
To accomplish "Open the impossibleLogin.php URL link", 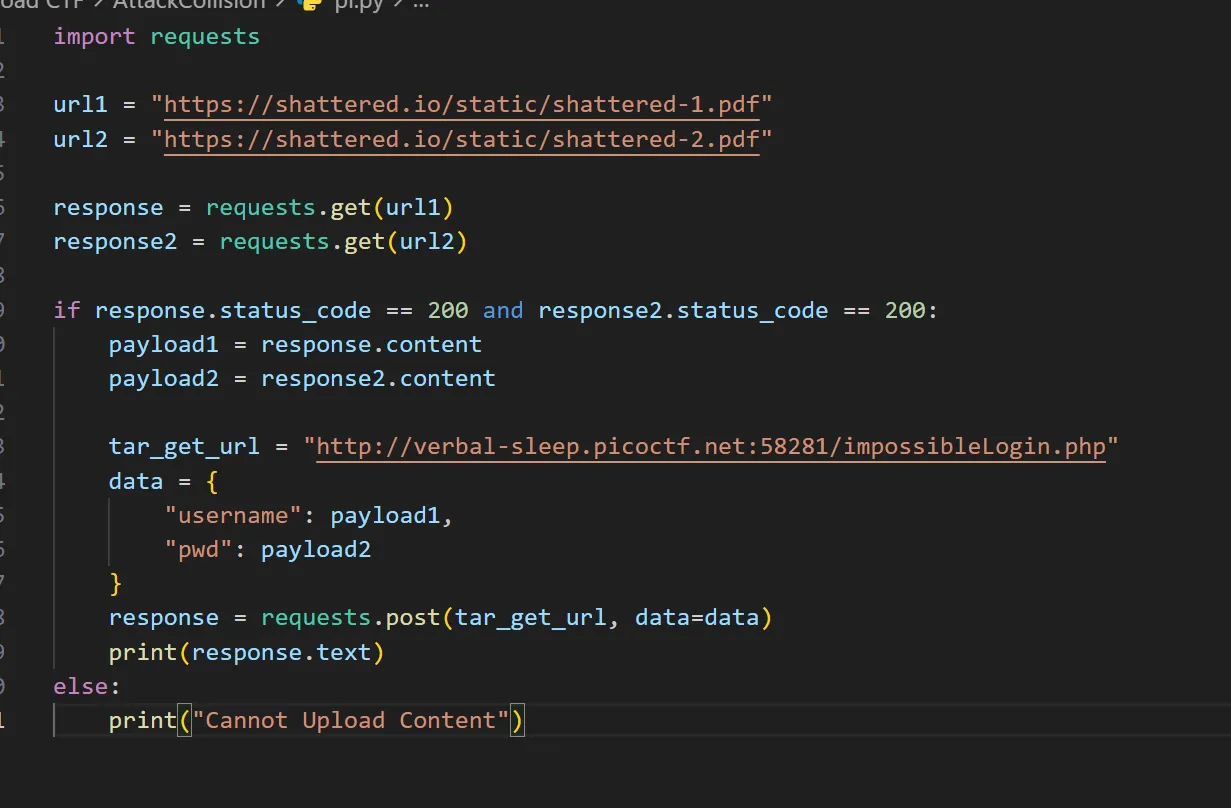I will 711,446.
